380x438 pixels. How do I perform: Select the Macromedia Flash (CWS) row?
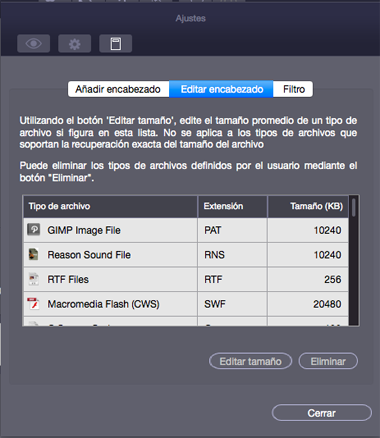[186, 304]
